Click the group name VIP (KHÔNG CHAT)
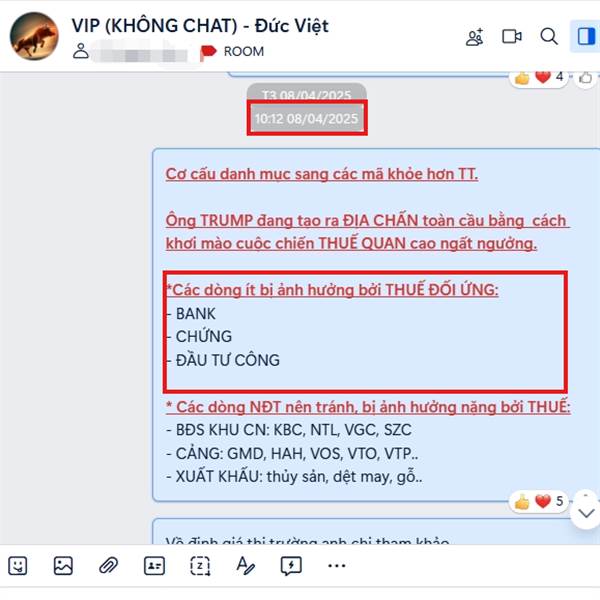This screenshot has width=600, height=600. click(155, 26)
